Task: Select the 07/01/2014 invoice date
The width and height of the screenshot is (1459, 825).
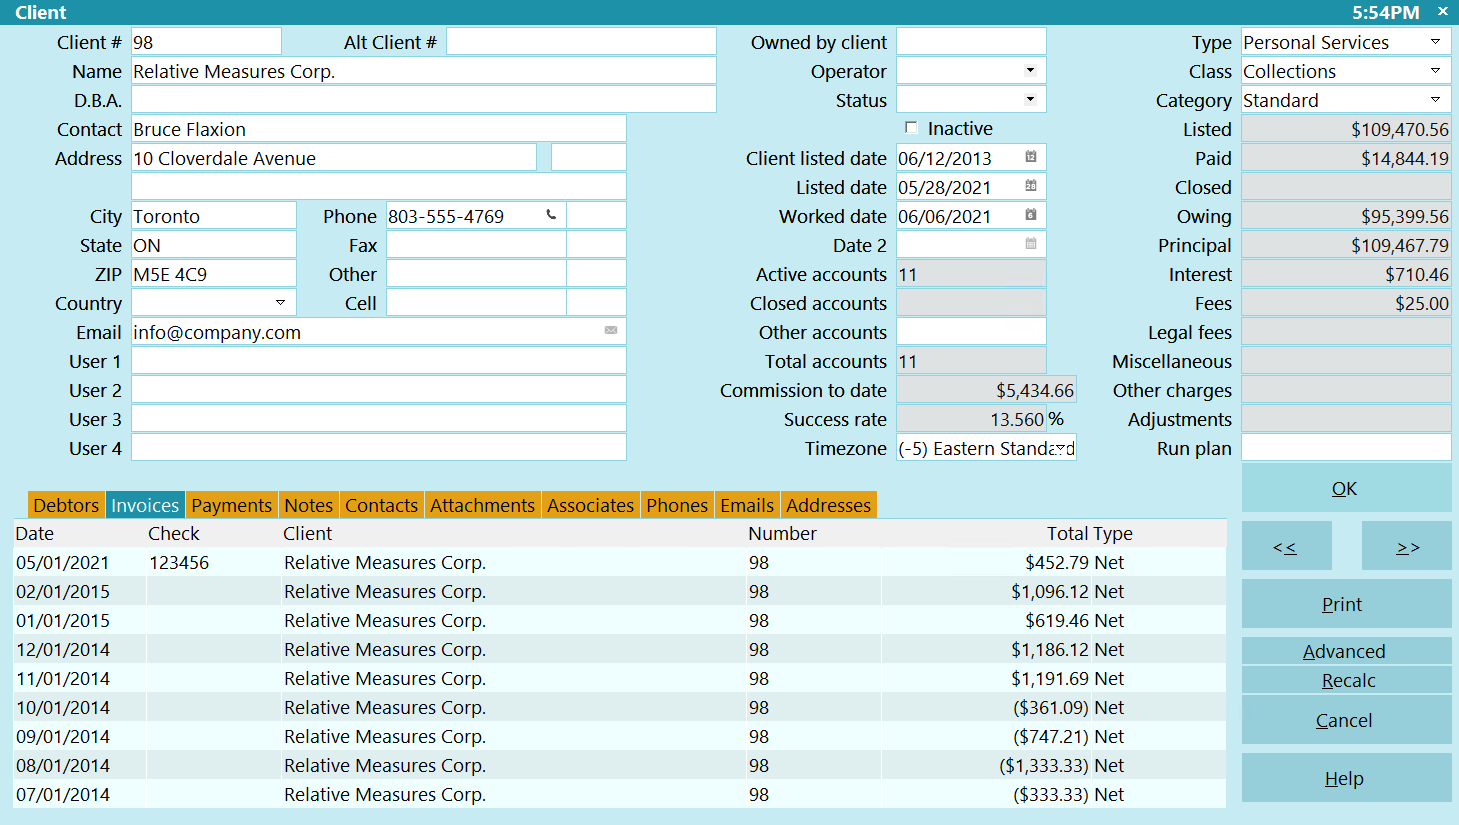Action: pyautogui.click(x=62, y=794)
